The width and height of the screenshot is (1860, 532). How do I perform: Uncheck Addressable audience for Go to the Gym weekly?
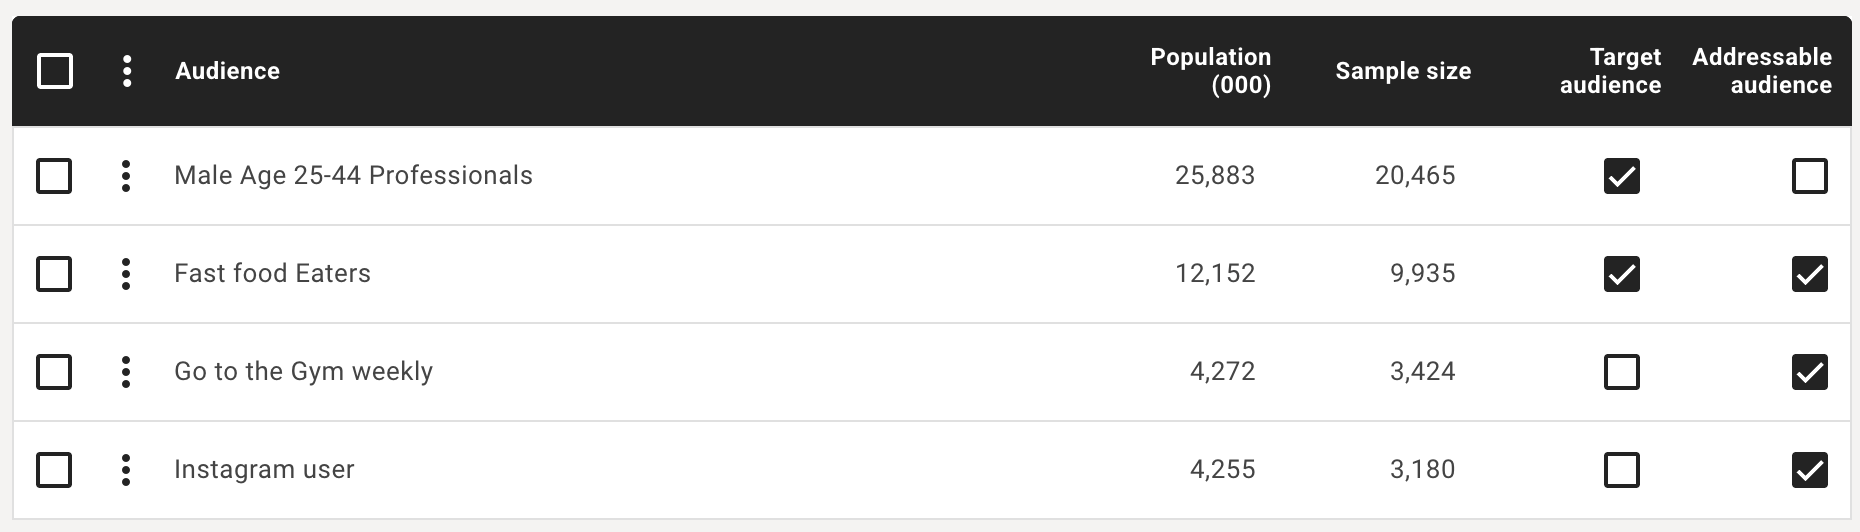[x=1810, y=372]
